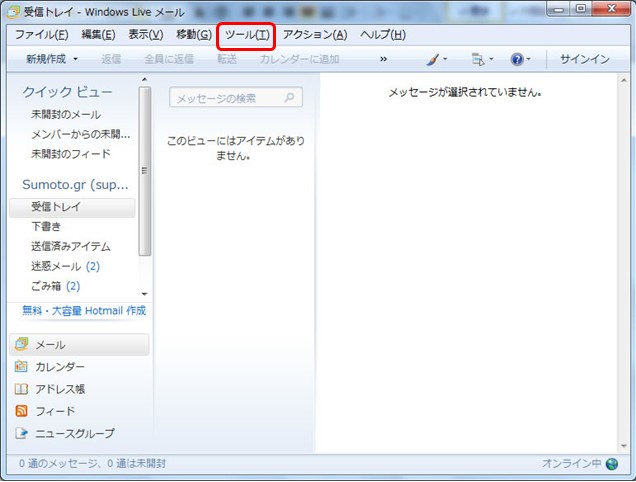
Task: Switch to the ニュースグループ view label
Action: 75,433
